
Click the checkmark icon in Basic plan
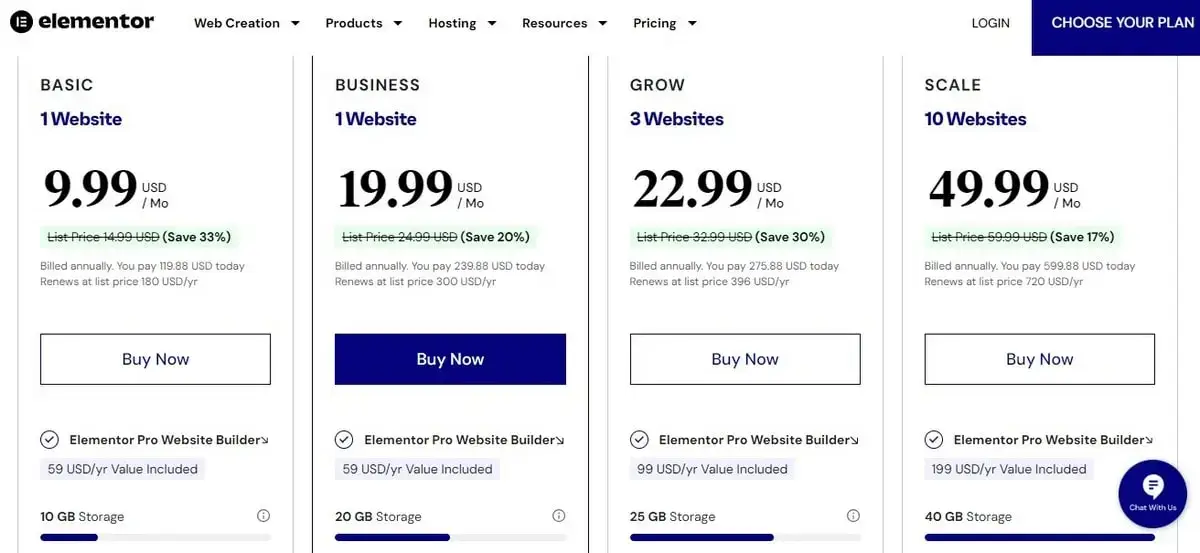pos(49,440)
